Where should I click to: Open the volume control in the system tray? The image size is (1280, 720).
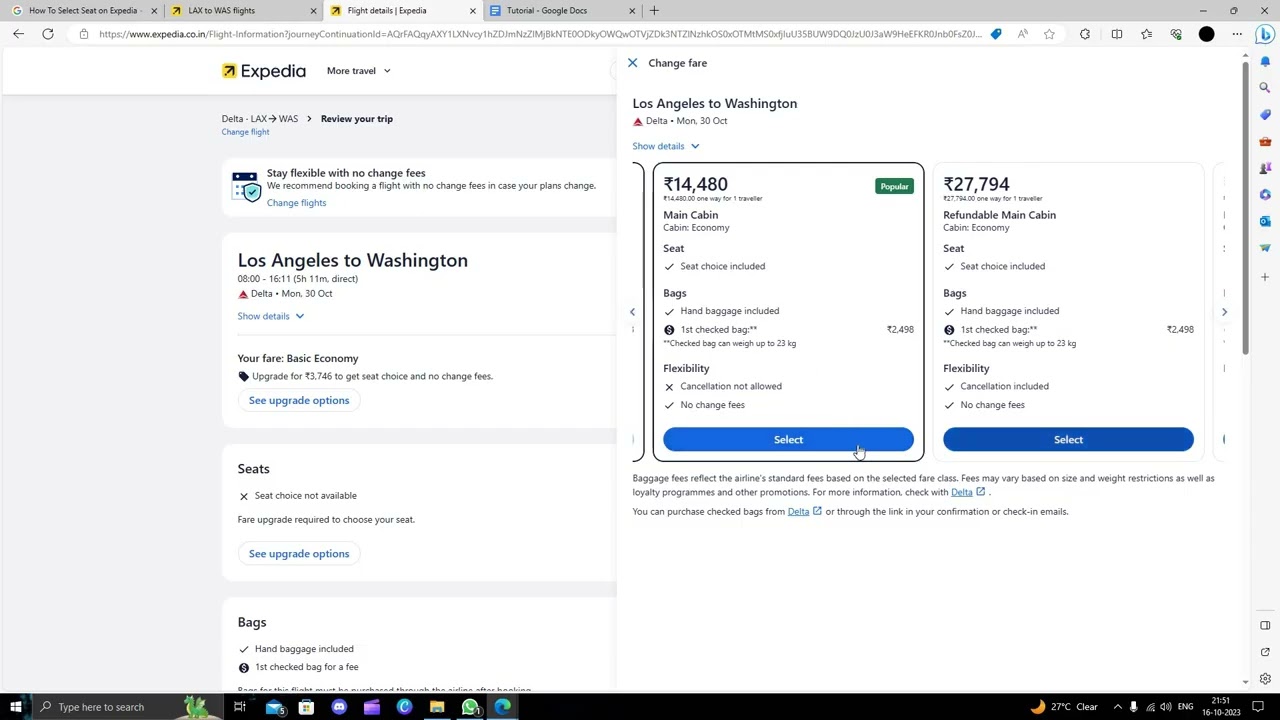tap(1166, 707)
